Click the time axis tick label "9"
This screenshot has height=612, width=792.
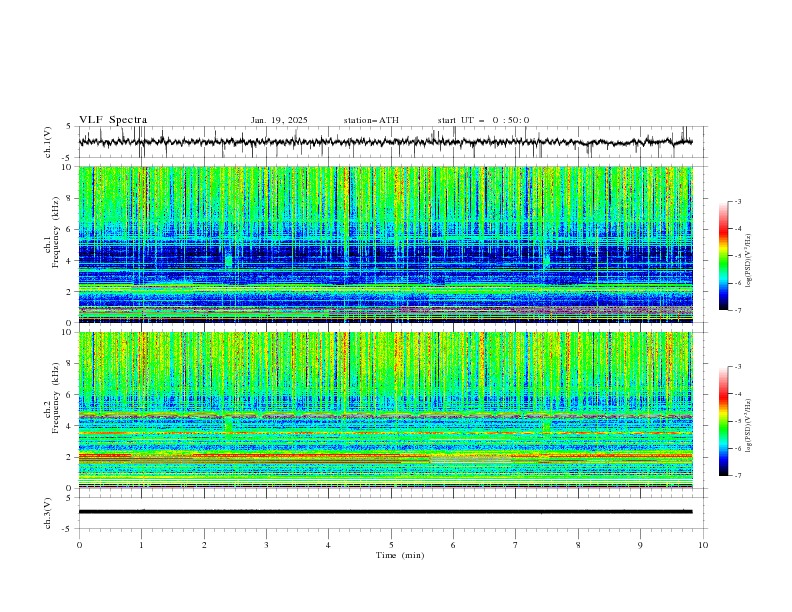640,545
